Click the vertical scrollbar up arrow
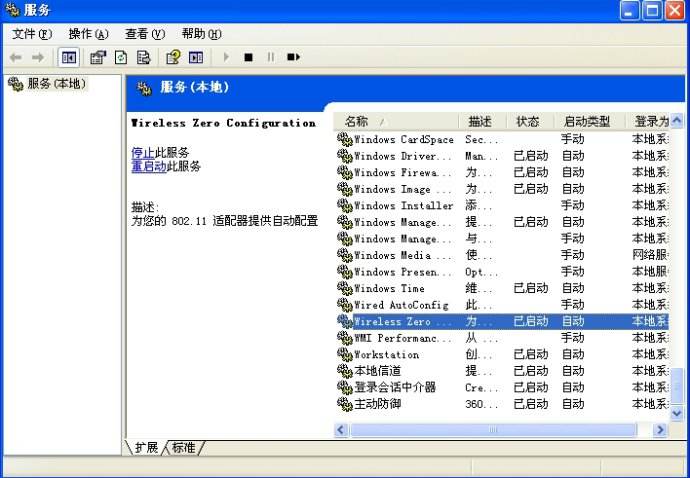 click(x=676, y=120)
